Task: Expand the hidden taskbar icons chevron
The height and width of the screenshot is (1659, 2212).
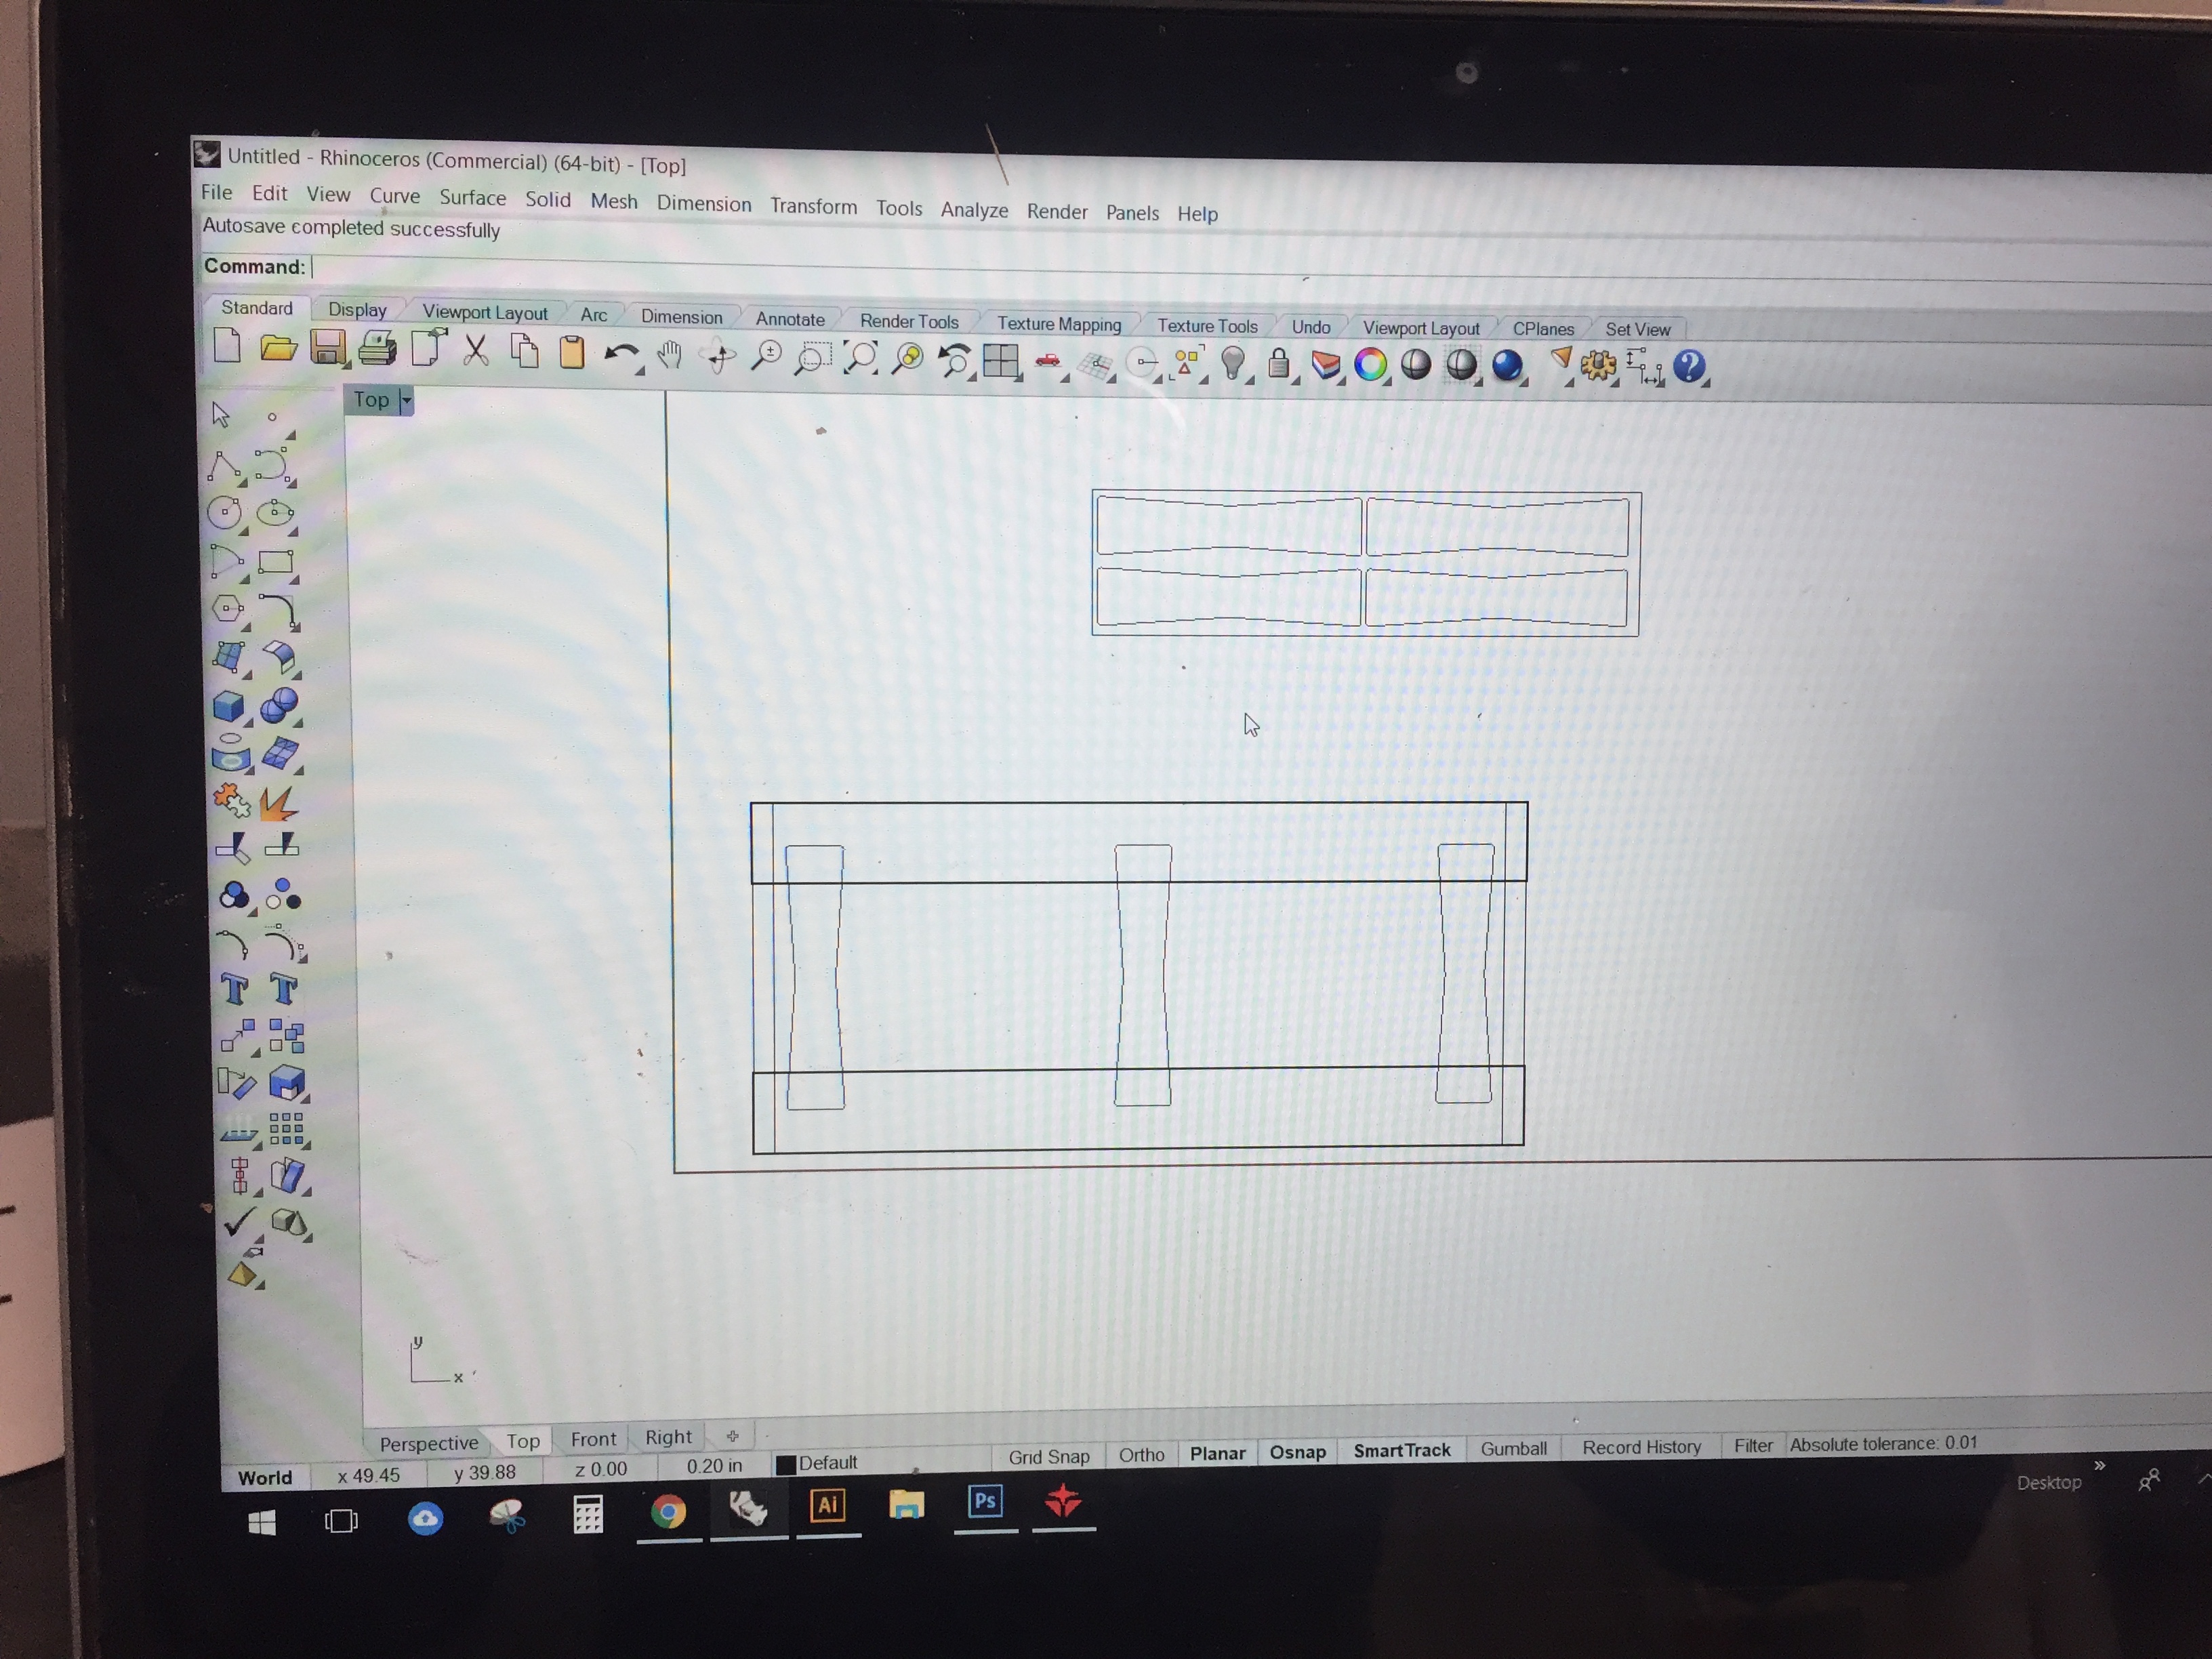Action: tap(2205, 1478)
